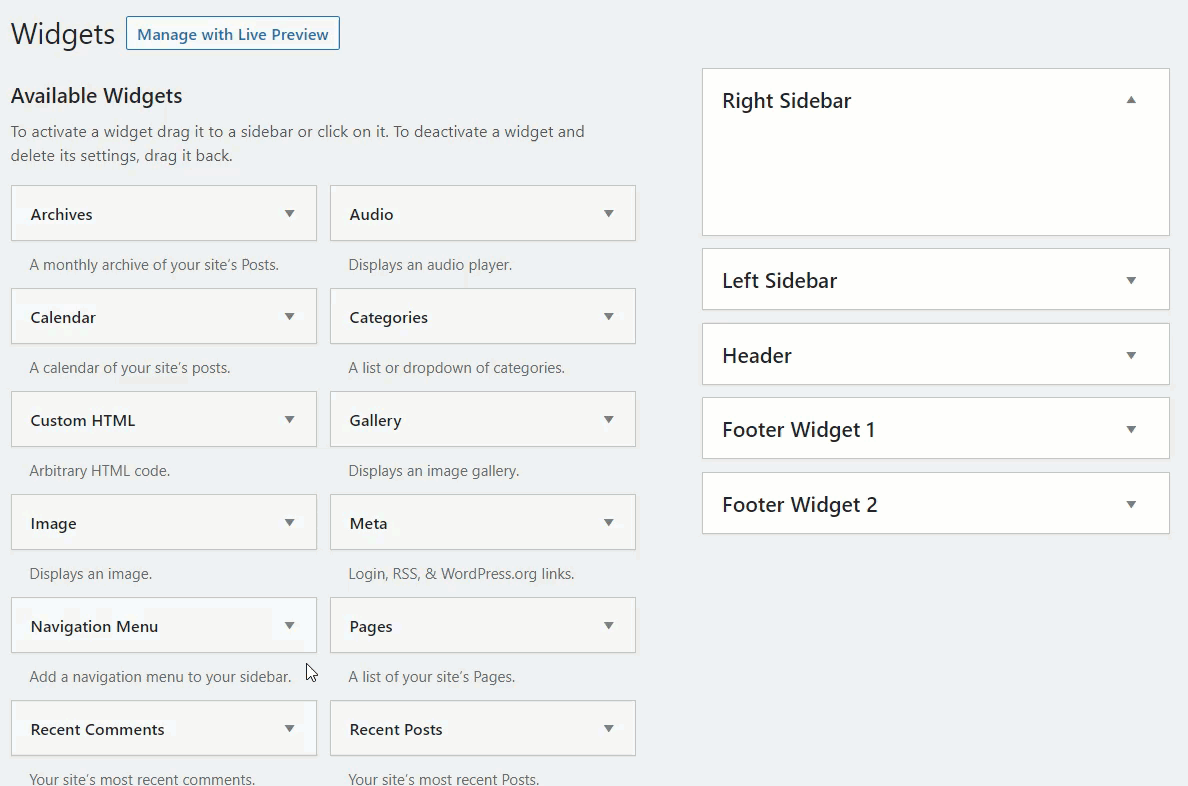Select the Recent Comments widget title
This screenshot has height=786, width=1188.
97,730
